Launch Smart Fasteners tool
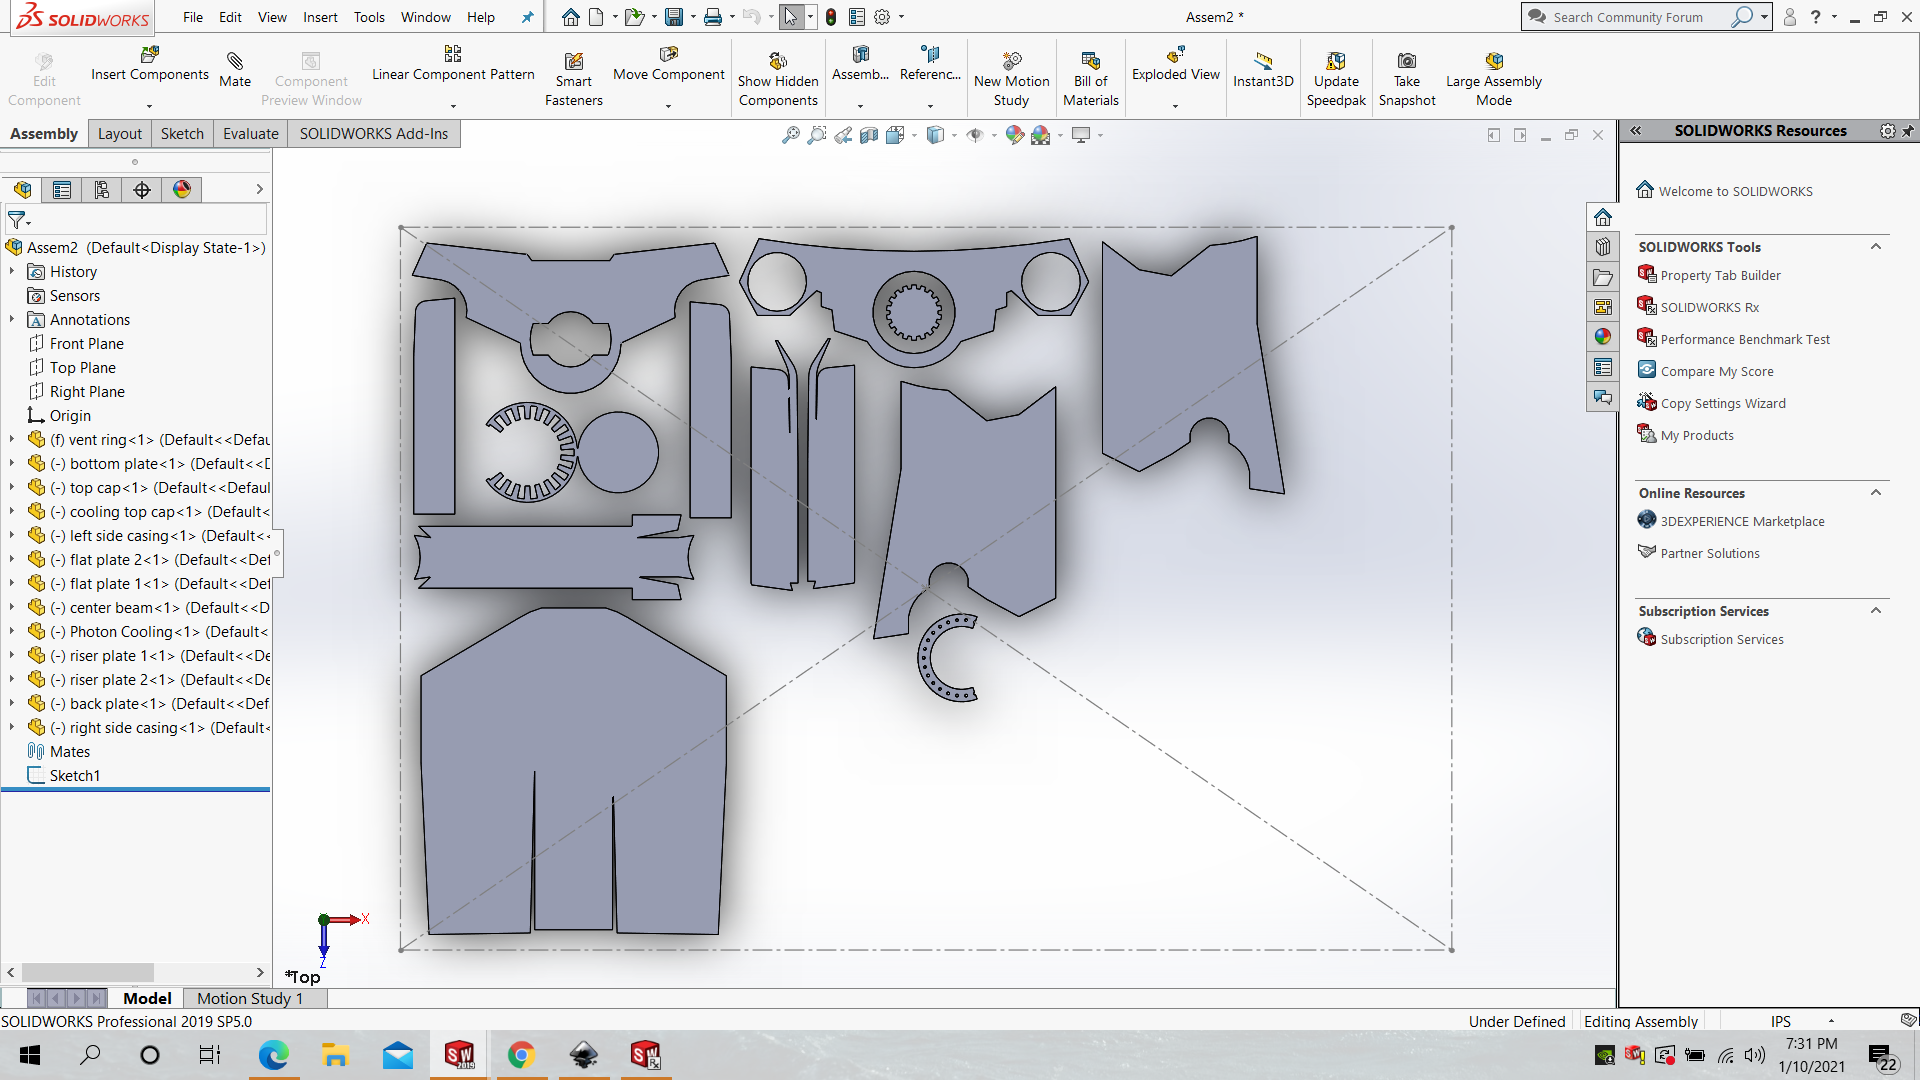 click(x=573, y=80)
